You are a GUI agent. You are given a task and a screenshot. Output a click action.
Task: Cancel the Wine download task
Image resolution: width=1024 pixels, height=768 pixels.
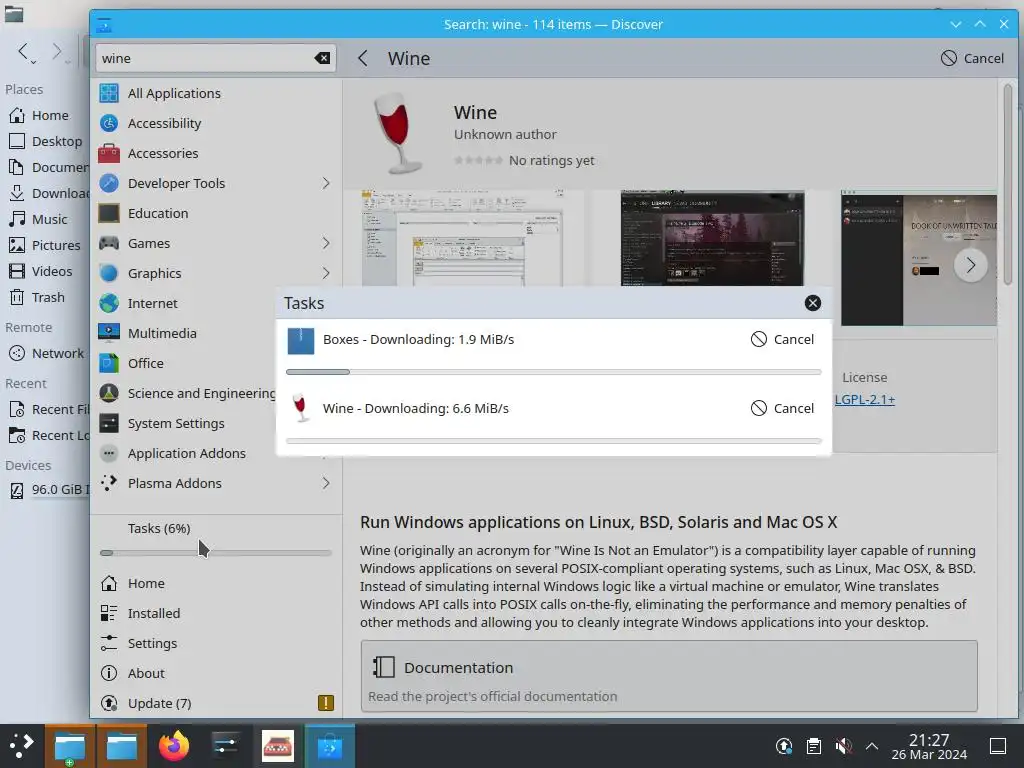pyautogui.click(x=782, y=409)
